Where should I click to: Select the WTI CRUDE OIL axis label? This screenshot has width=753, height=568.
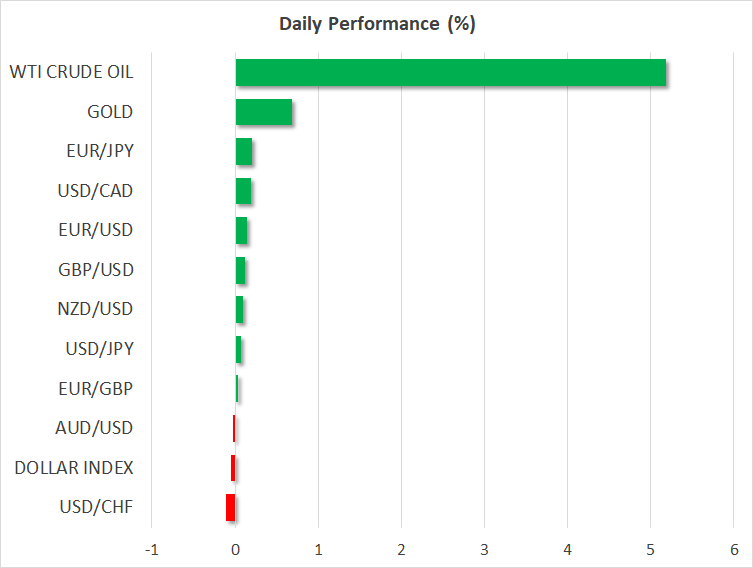tap(71, 73)
